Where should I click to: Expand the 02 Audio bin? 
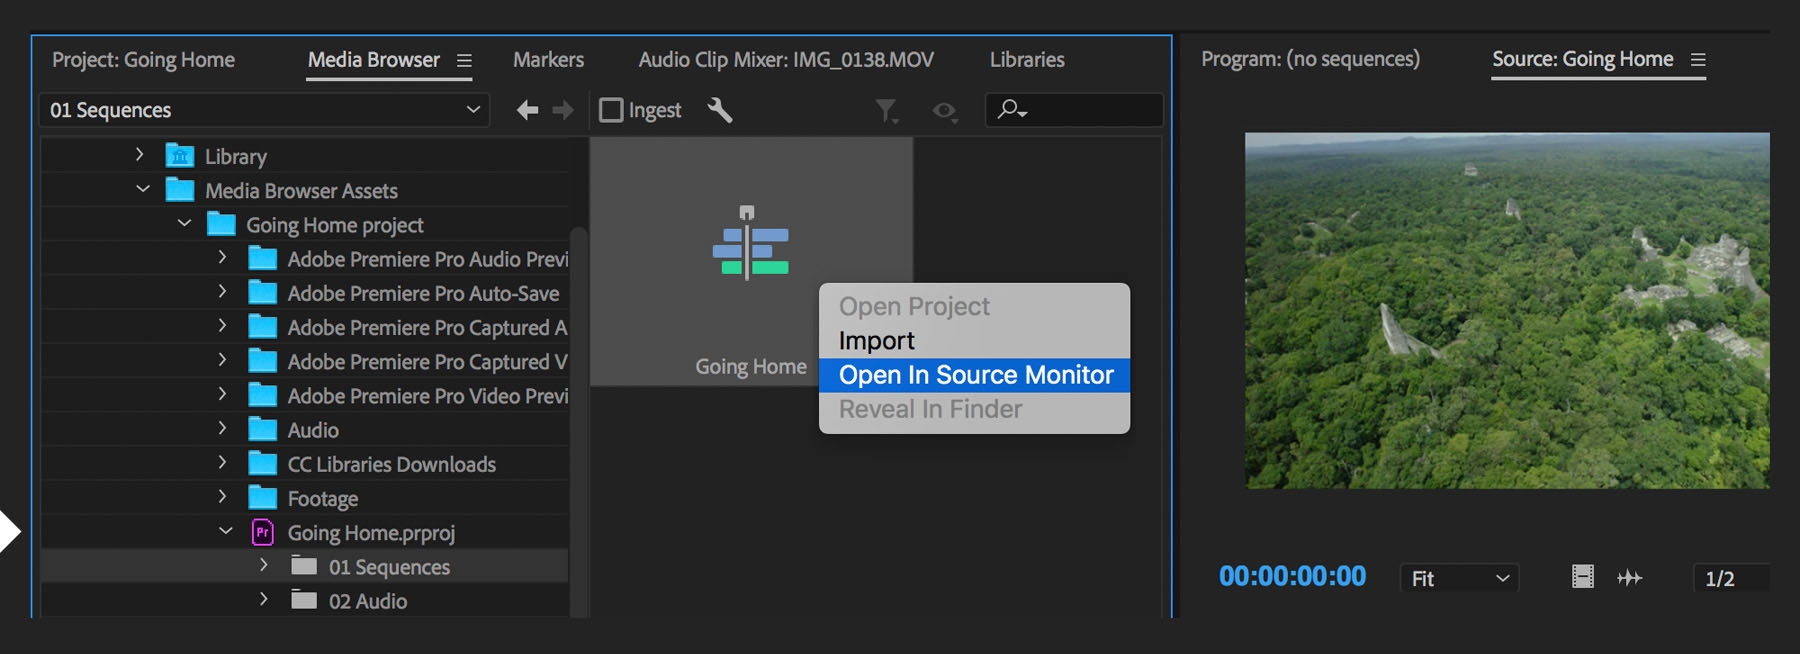[263, 599]
